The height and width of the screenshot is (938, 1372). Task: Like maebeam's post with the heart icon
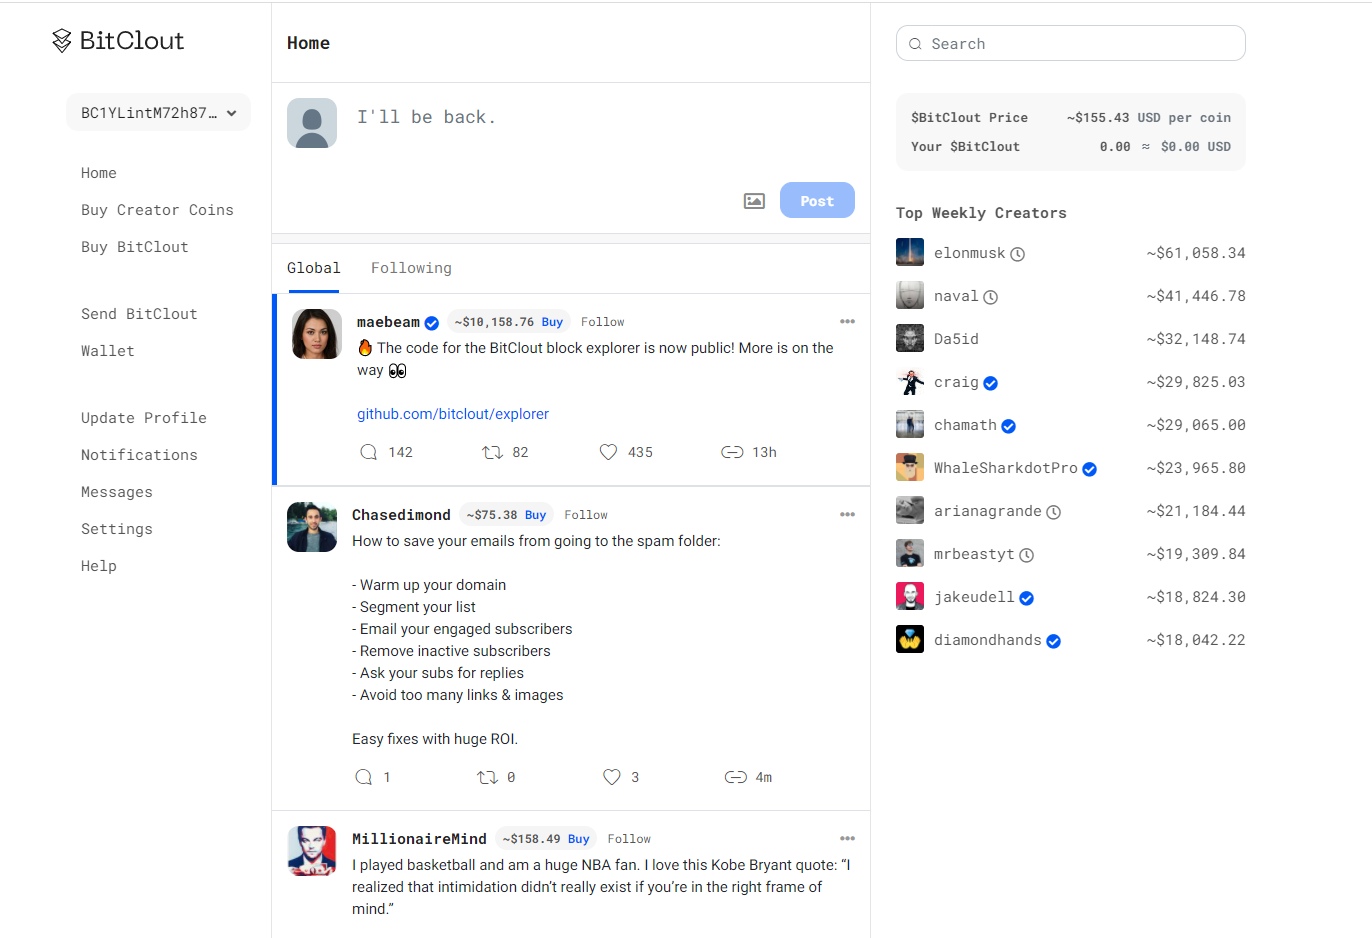coord(608,452)
